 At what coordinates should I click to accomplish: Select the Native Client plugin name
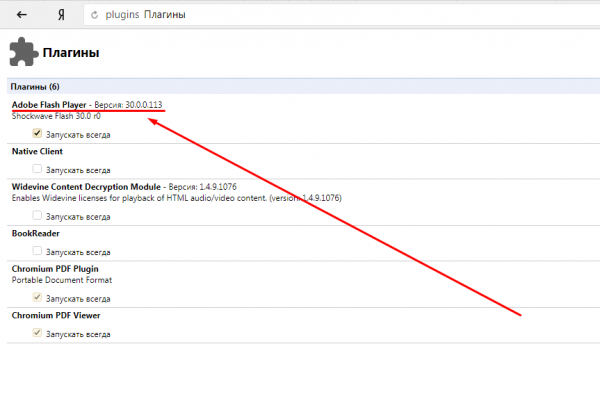point(37,152)
